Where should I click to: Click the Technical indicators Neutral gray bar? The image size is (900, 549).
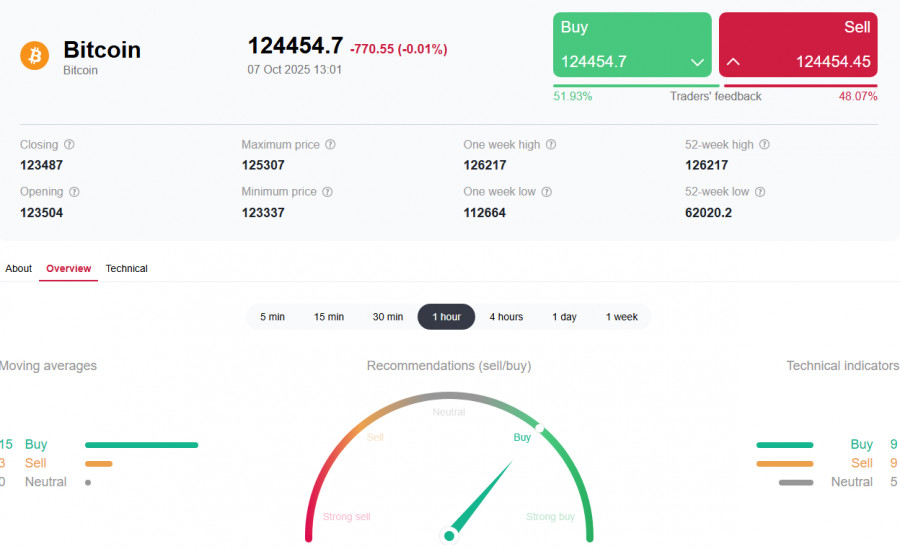pos(796,483)
